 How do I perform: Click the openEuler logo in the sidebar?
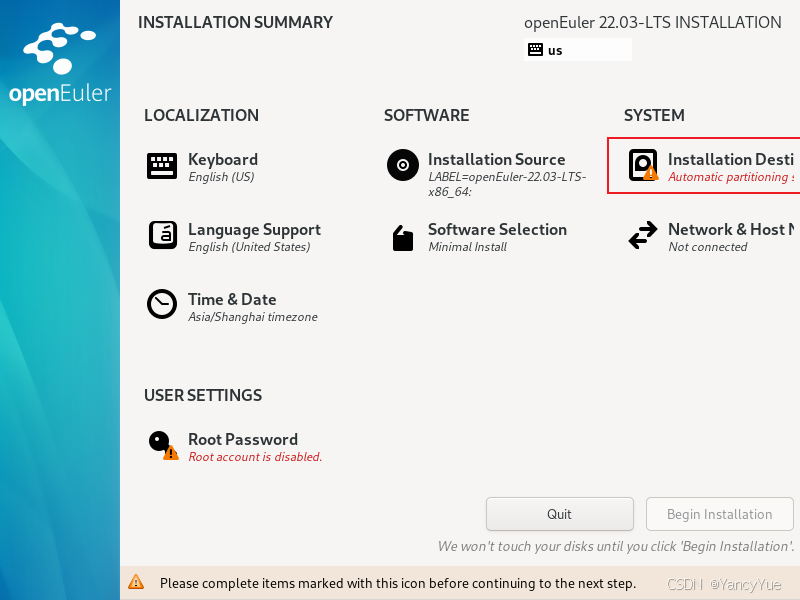click(57, 55)
